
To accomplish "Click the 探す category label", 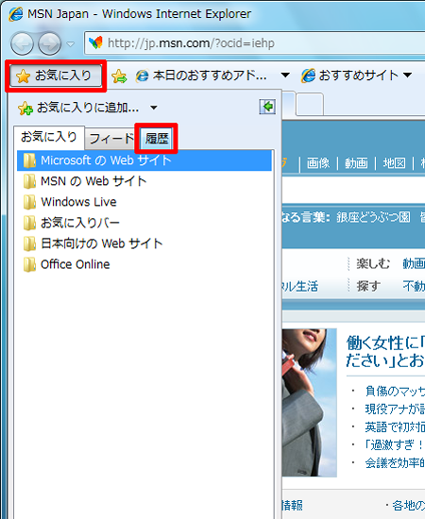I will 368,286.
